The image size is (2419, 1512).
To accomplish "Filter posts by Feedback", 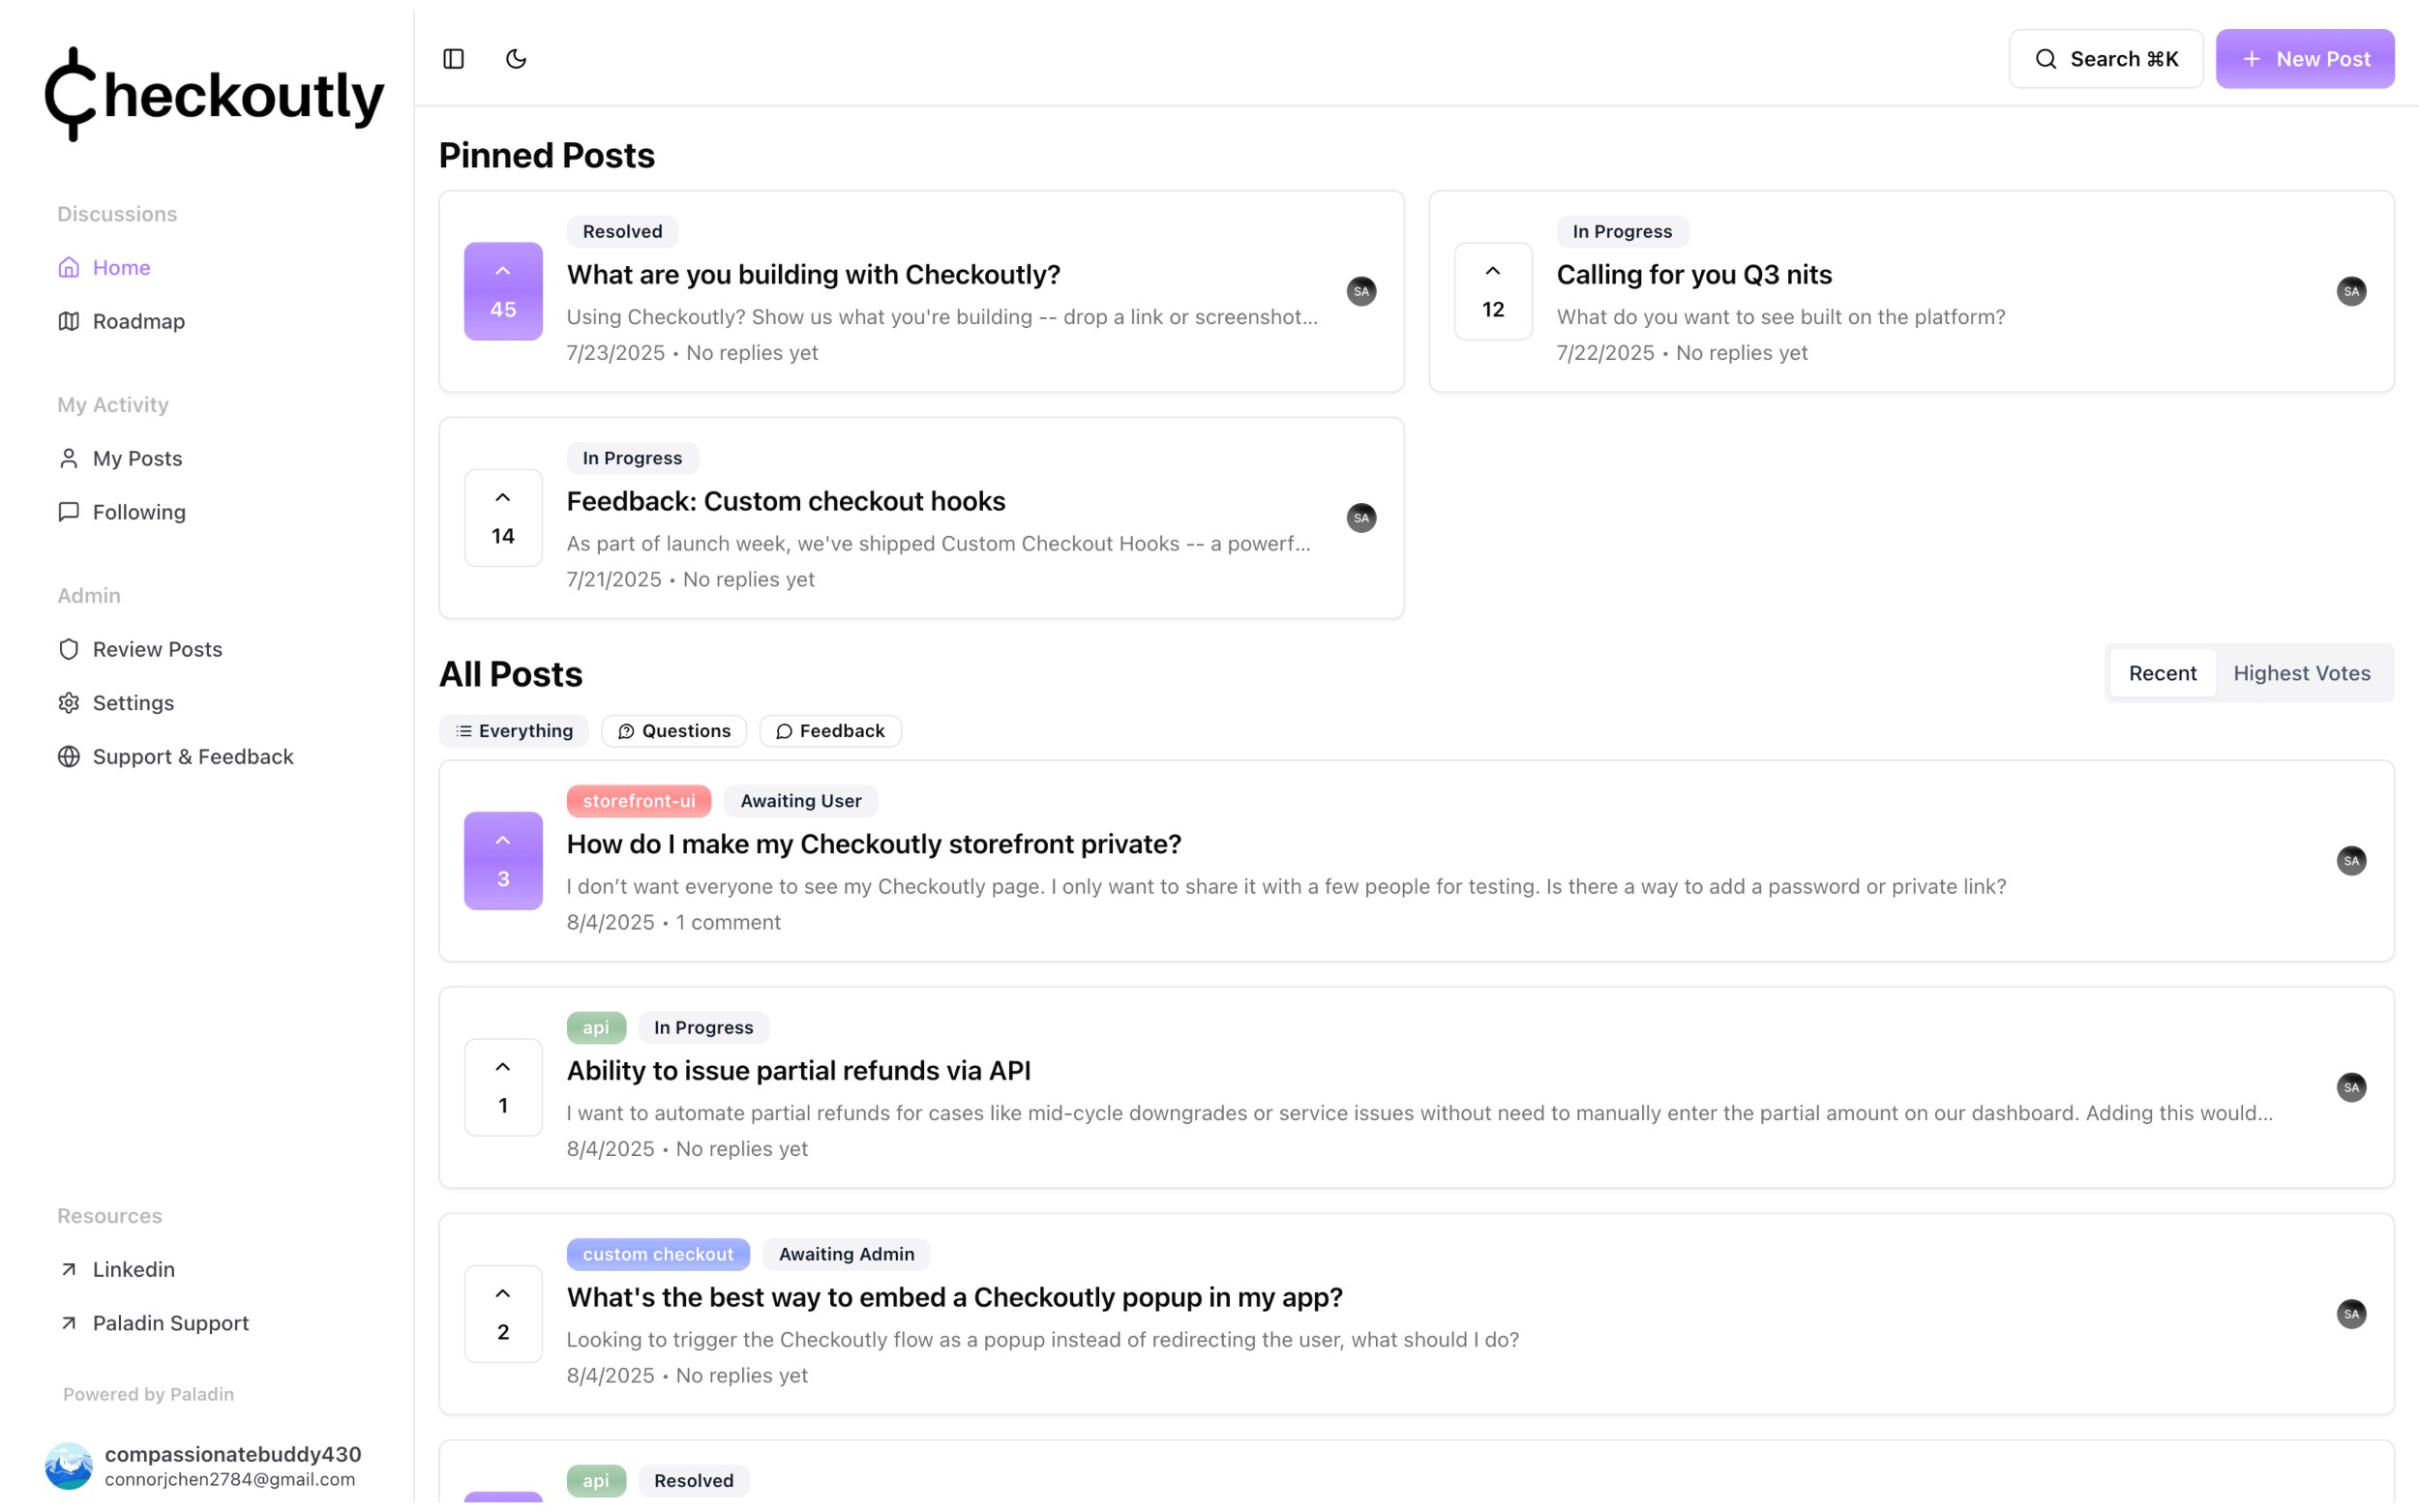I will pos(830,731).
